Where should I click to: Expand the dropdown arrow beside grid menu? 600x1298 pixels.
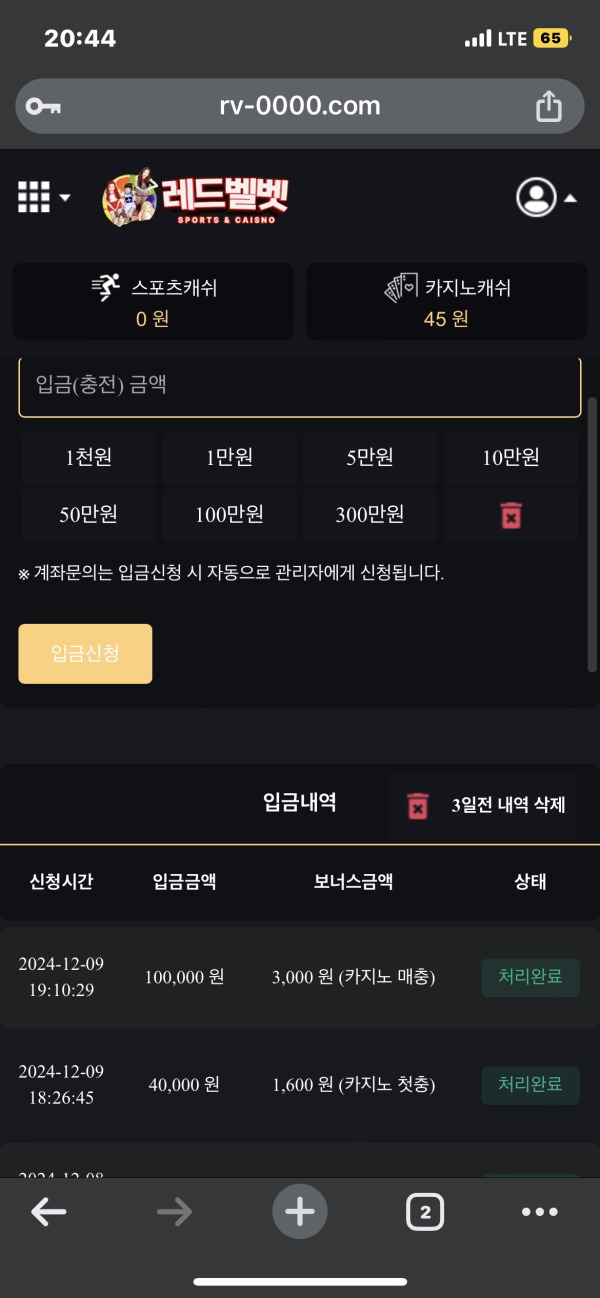[64, 199]
